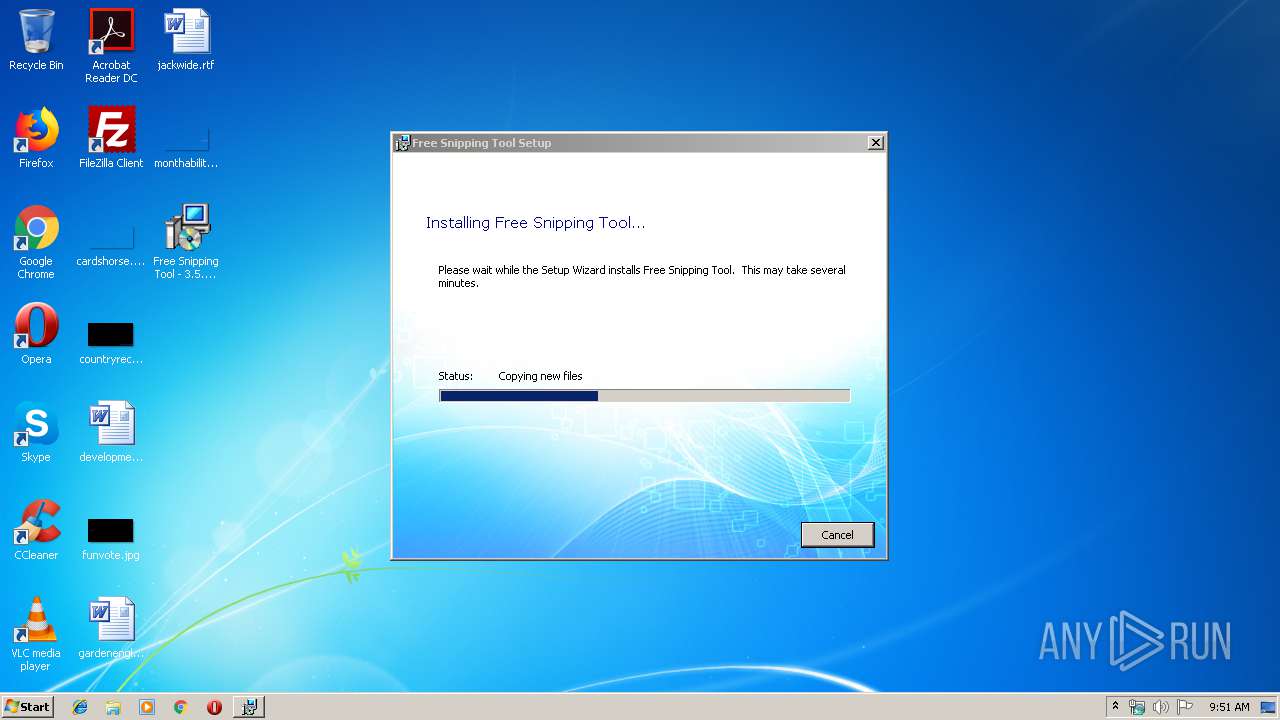The image size is (1280, 720).
Task: Launch Chrome from the taskbar
Action: [x=180, y=707]
